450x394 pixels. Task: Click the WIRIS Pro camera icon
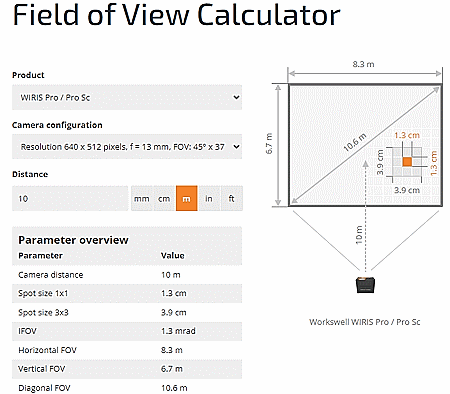[x=365, y=285]
